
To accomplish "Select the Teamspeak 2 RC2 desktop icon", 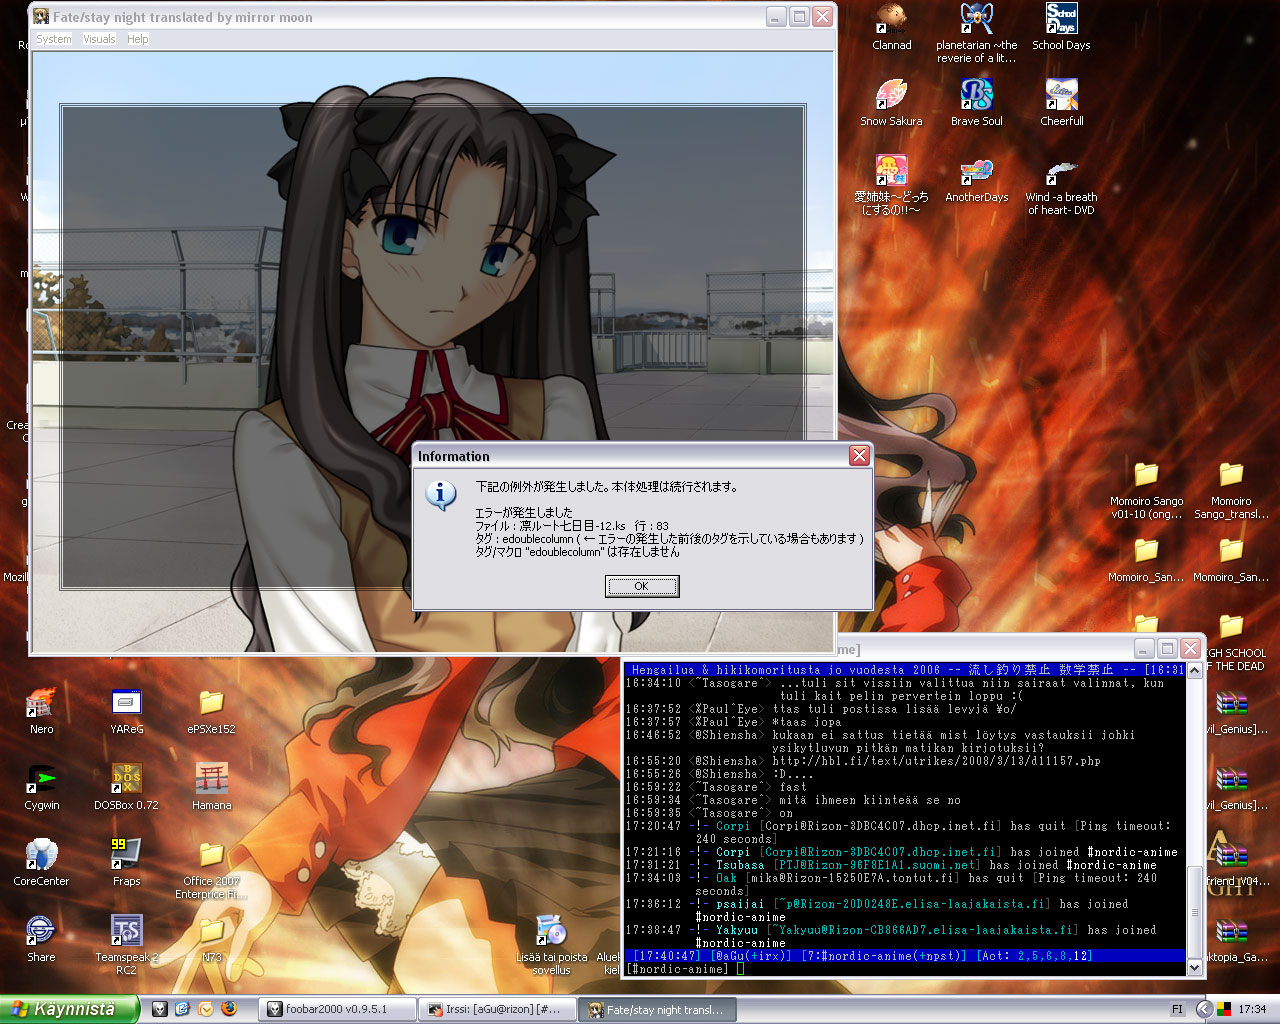I will coord(126,945).
